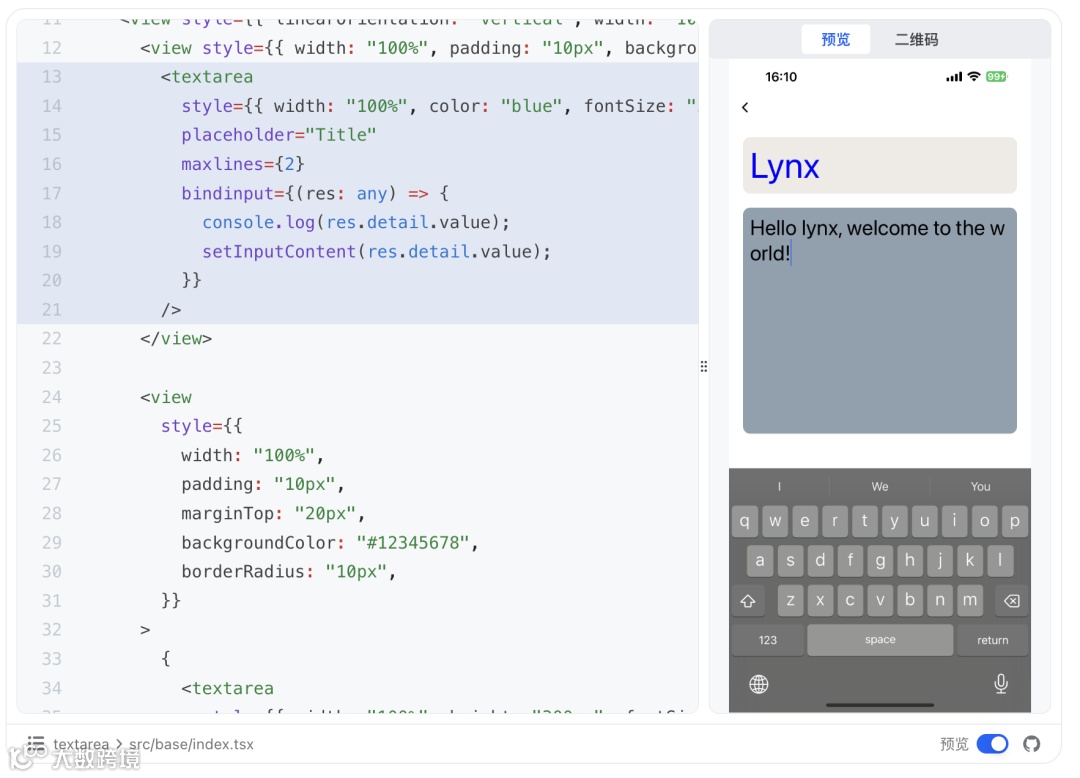Click line number 13 in gutter
Screen dimensions: 1080x778
click(x=52, y=77)
